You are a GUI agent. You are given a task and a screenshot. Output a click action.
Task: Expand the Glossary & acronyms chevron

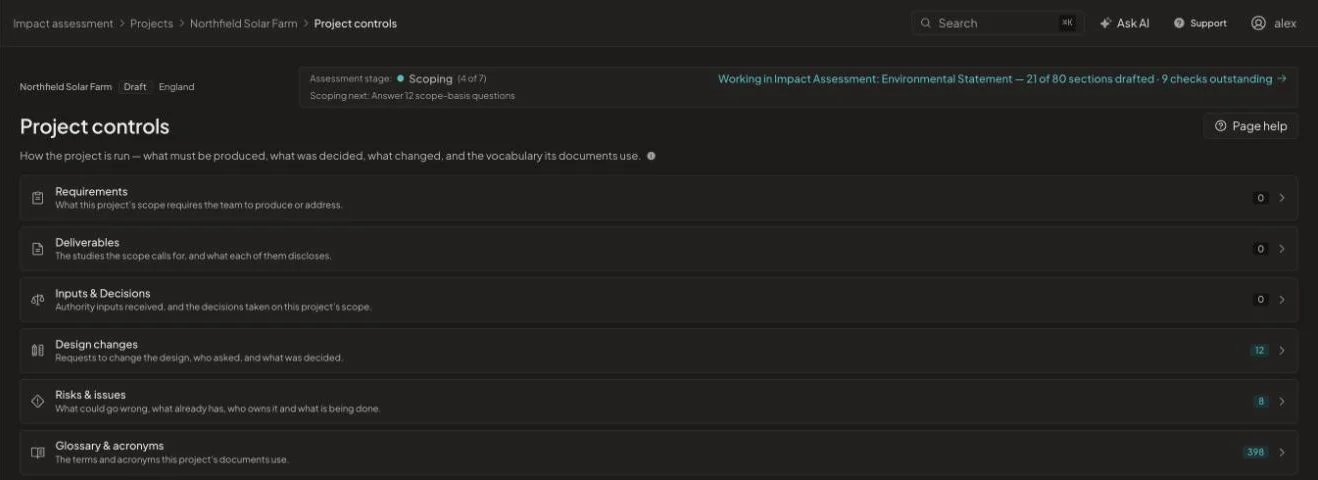tap(1282, 452)
